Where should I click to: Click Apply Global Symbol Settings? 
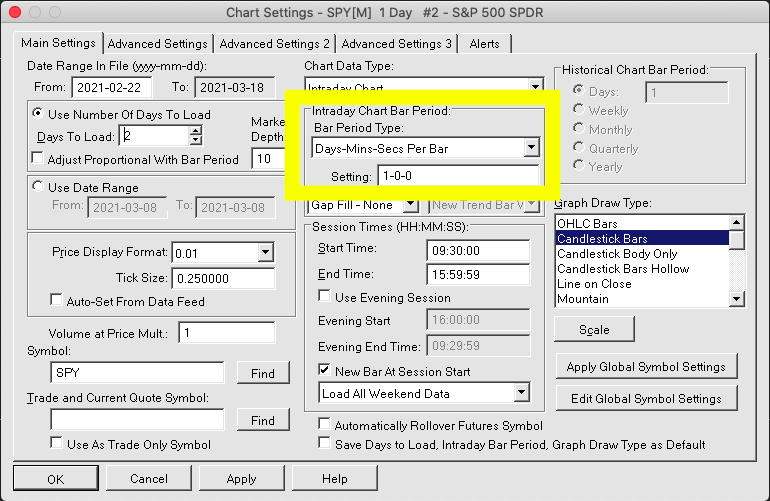click(x=646, y=366)
